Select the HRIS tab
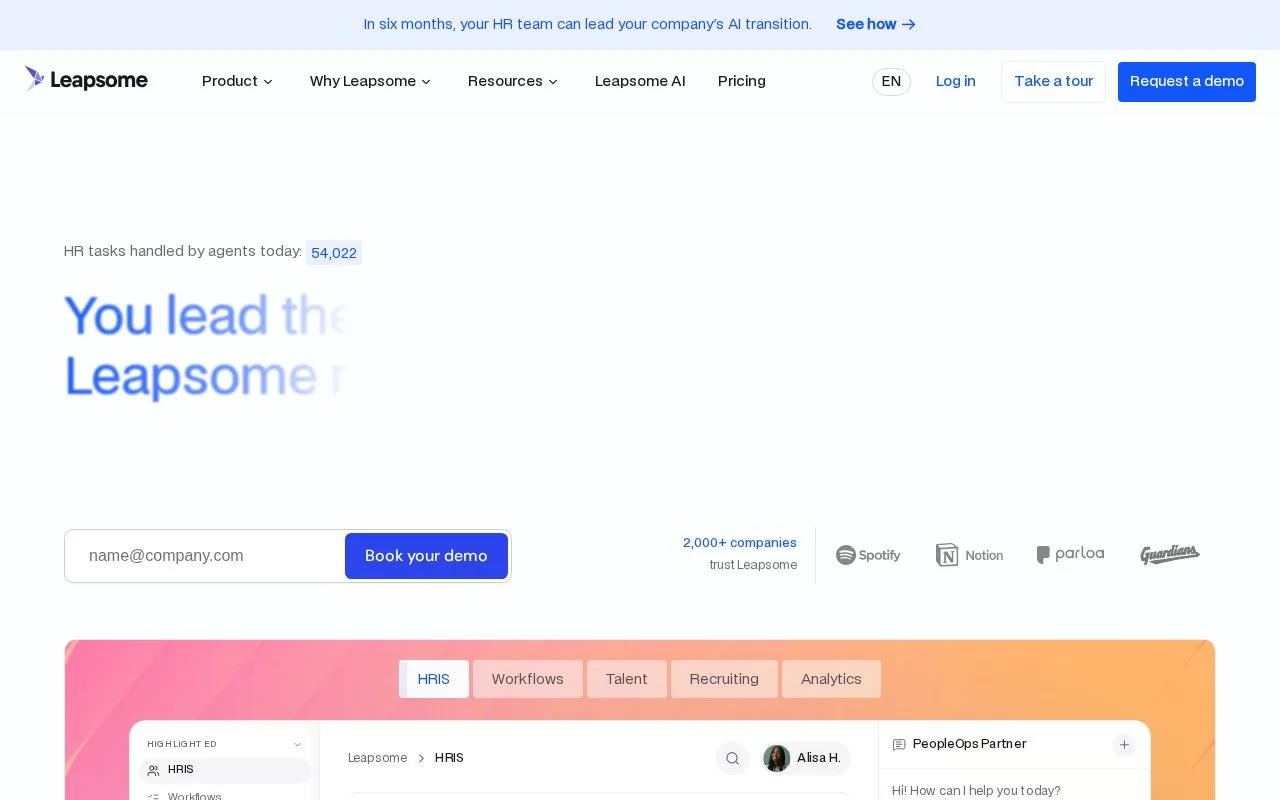 [x=434, y=679]
